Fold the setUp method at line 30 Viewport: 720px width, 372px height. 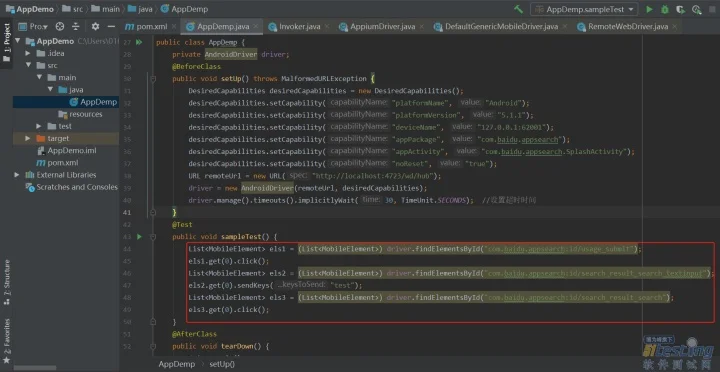[153, 79]
